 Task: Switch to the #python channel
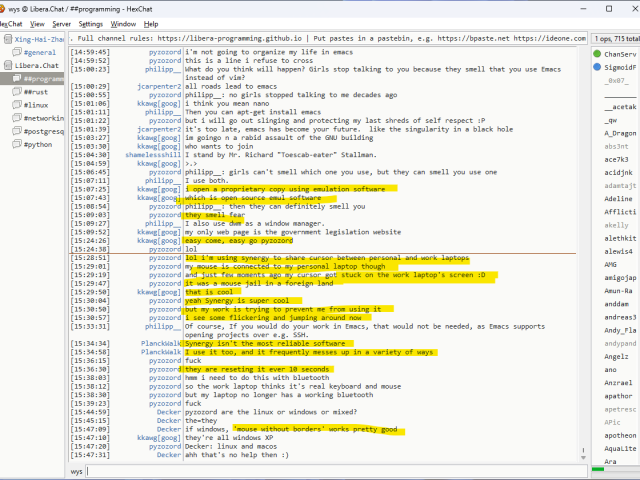click(x=39, y=143)
